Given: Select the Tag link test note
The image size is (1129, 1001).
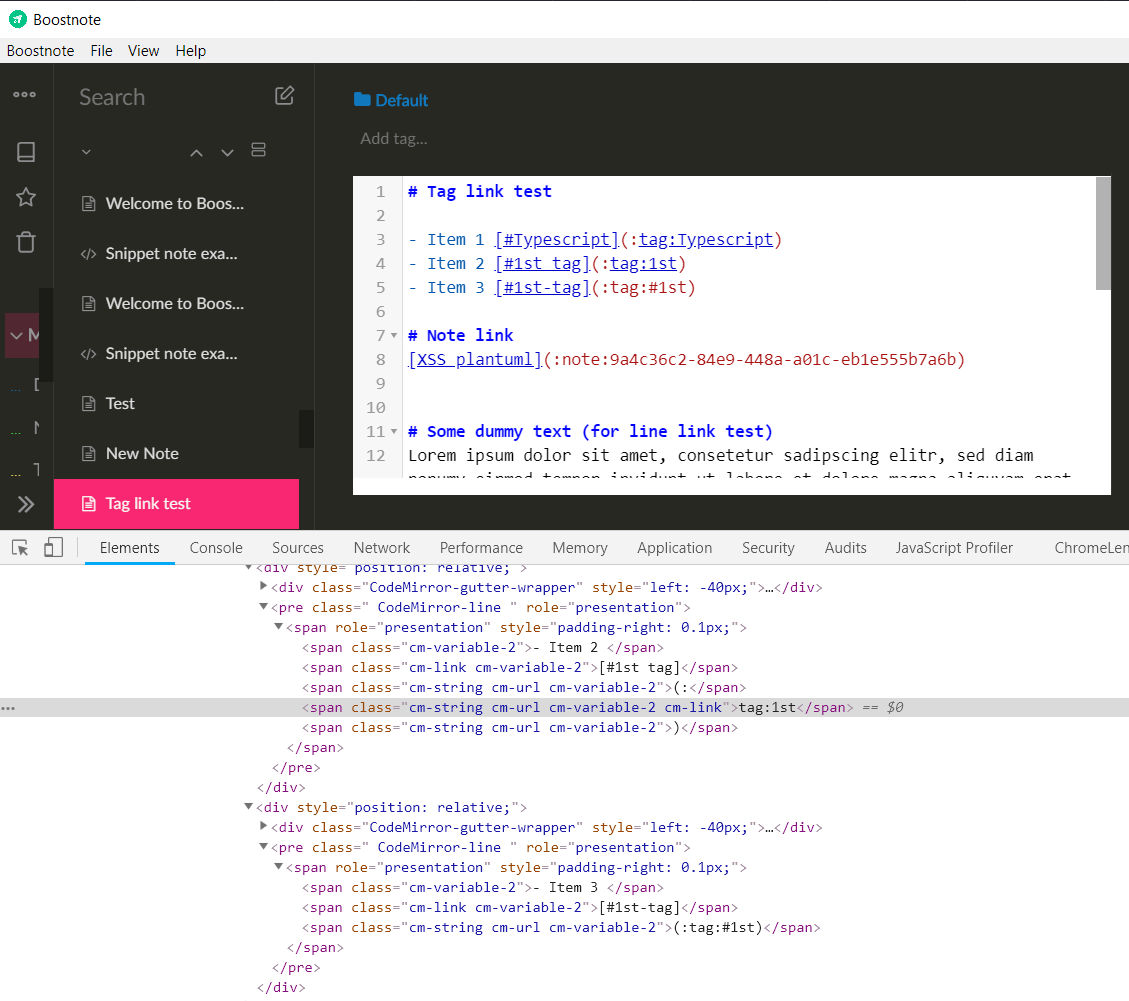Looking at the screenshot, I should click(x=176, y=503).
